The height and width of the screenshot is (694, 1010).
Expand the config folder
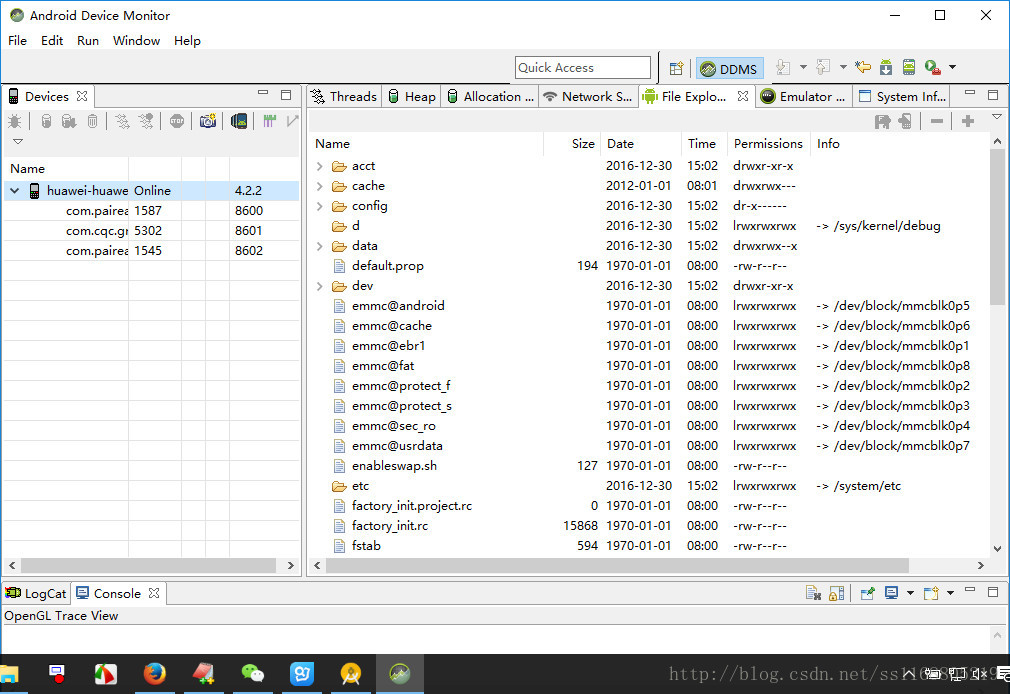click(x=319, y=206)
